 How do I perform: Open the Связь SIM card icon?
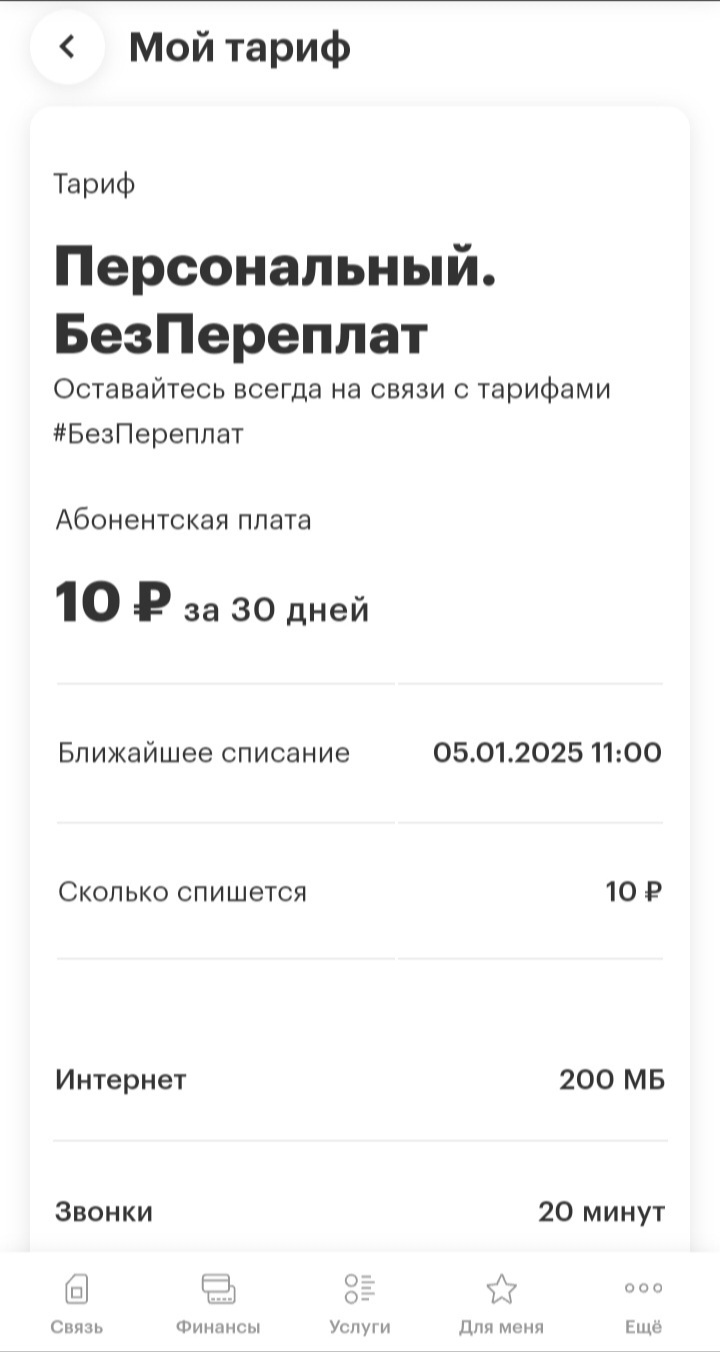[x=76, y=1289]
